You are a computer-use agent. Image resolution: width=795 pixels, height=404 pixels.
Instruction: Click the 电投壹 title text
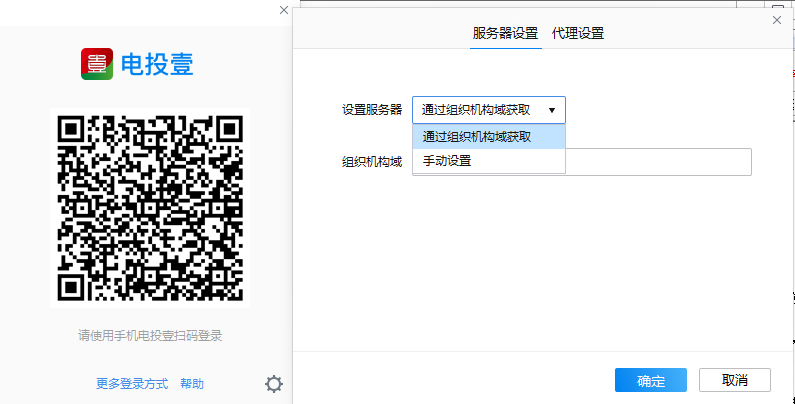click(x=157, y=65)
